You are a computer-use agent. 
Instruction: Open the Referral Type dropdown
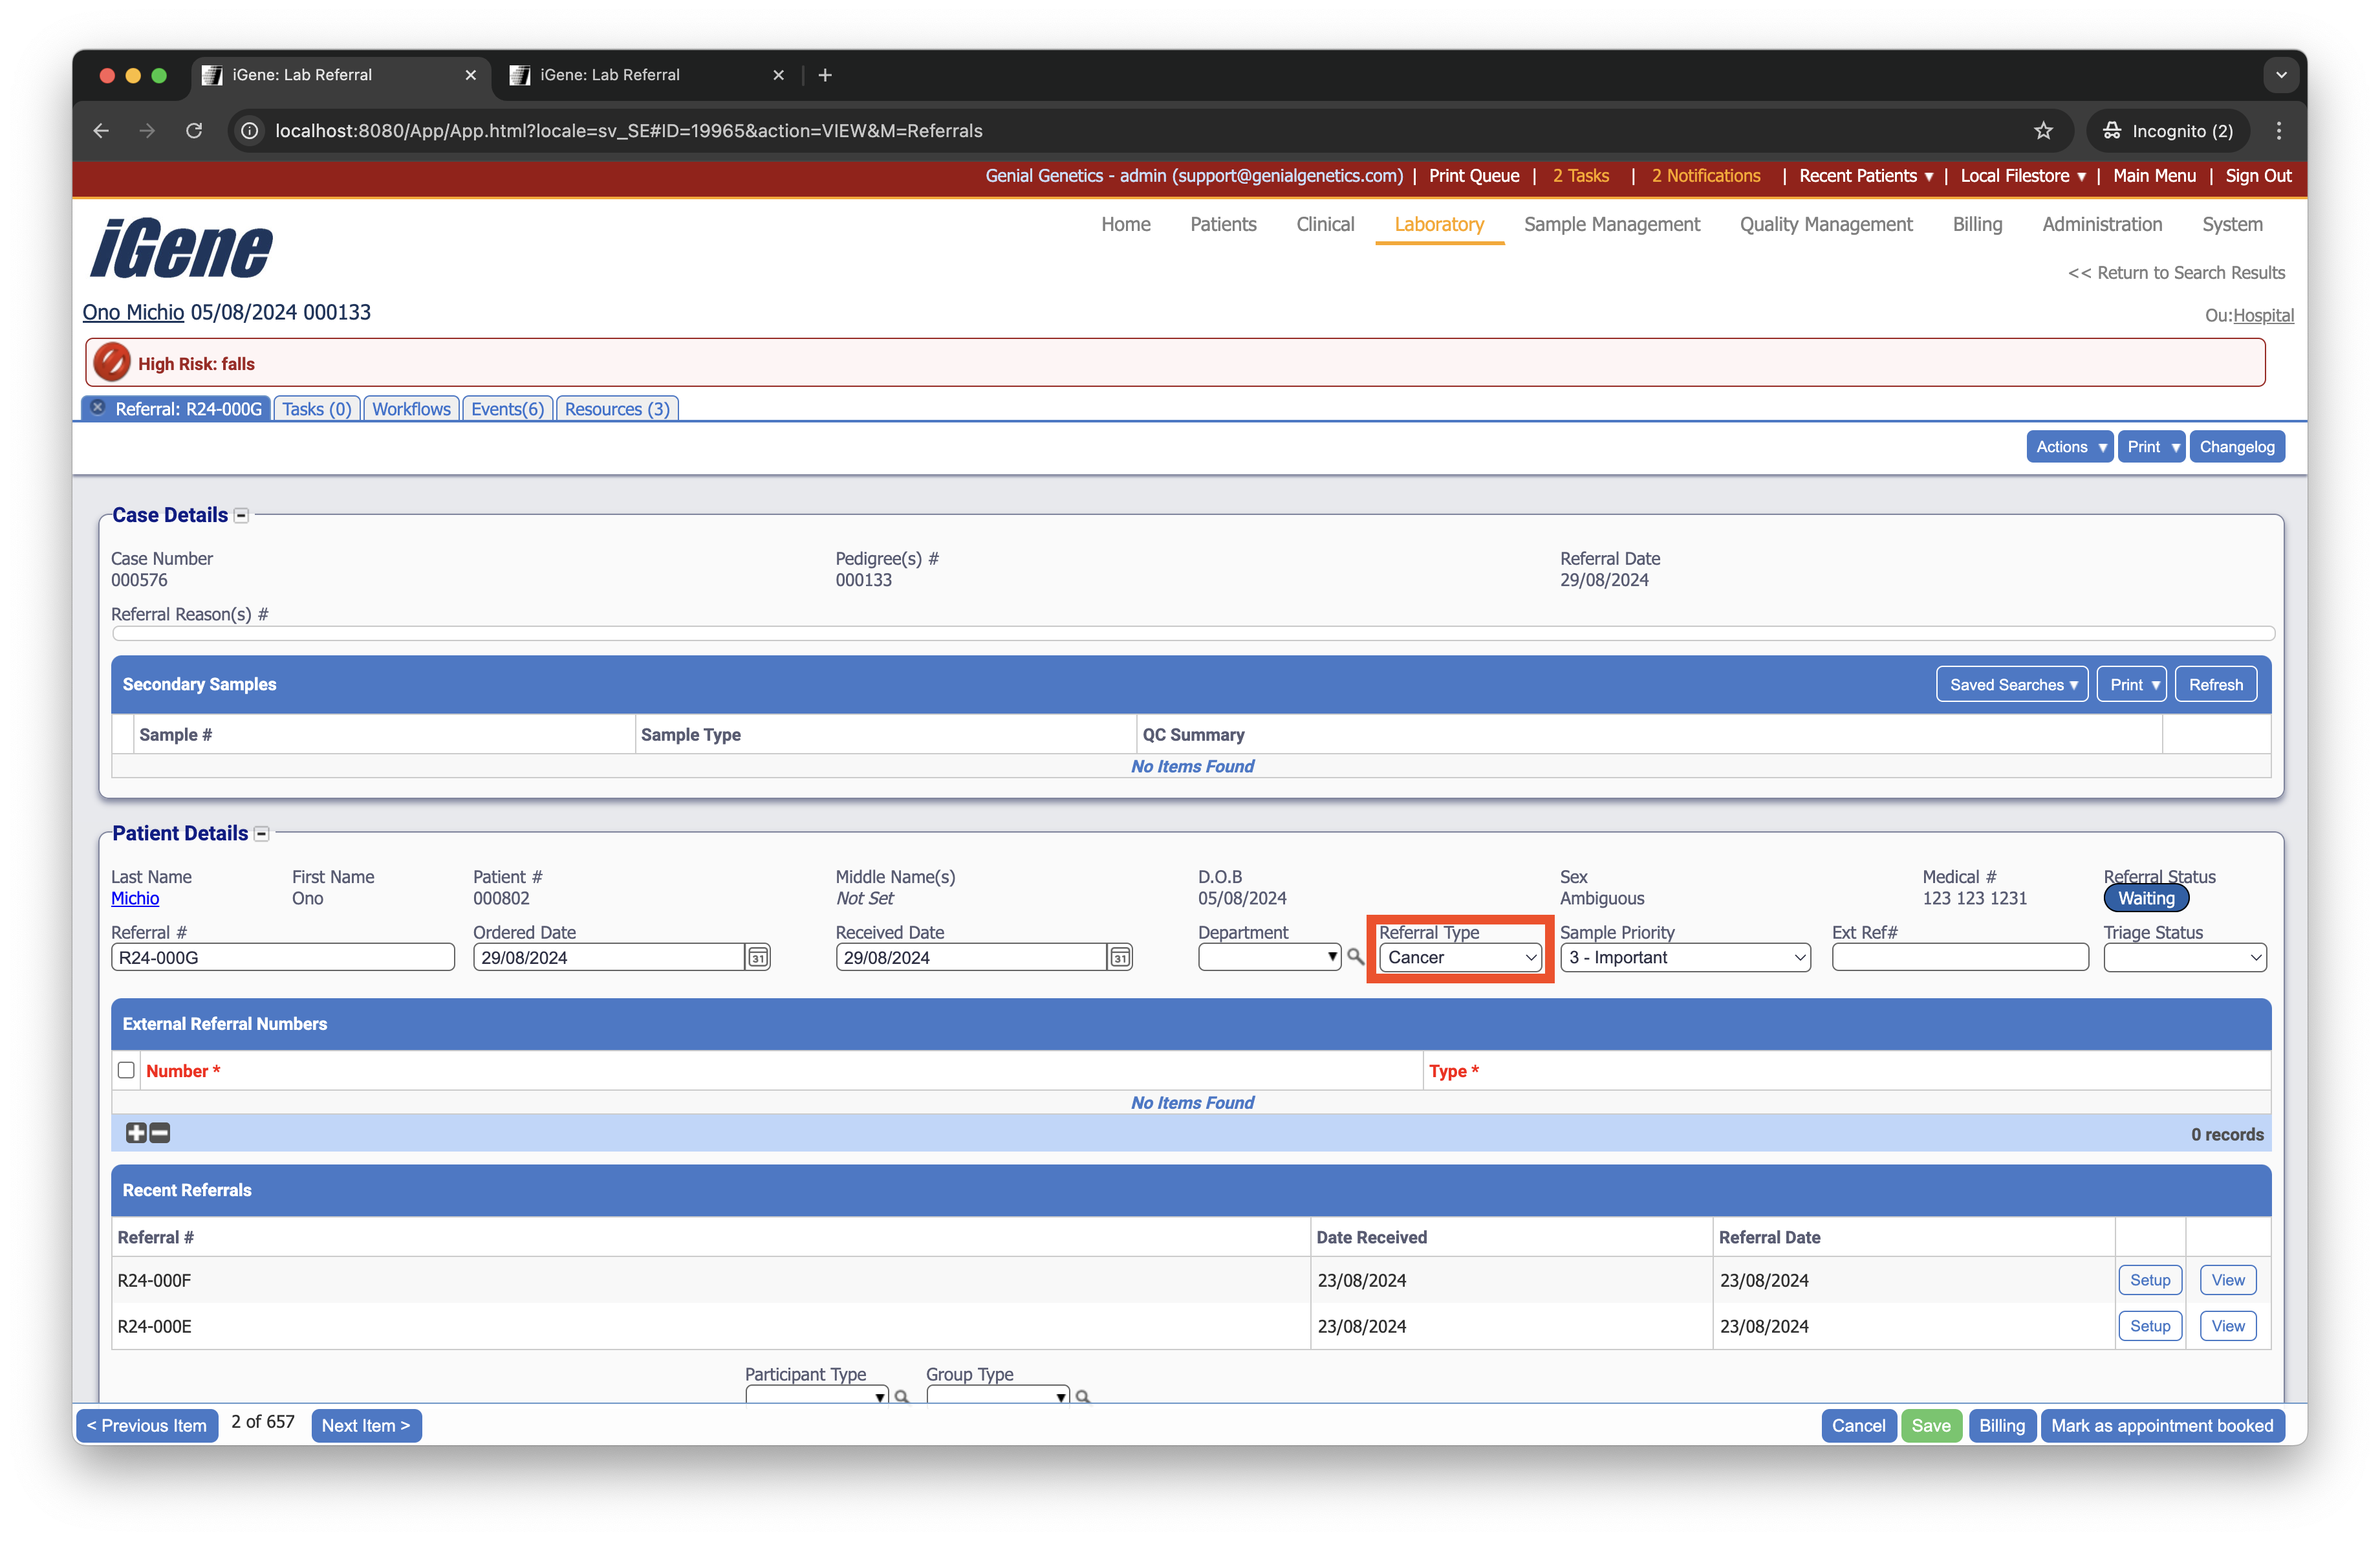click(1459, 957)
